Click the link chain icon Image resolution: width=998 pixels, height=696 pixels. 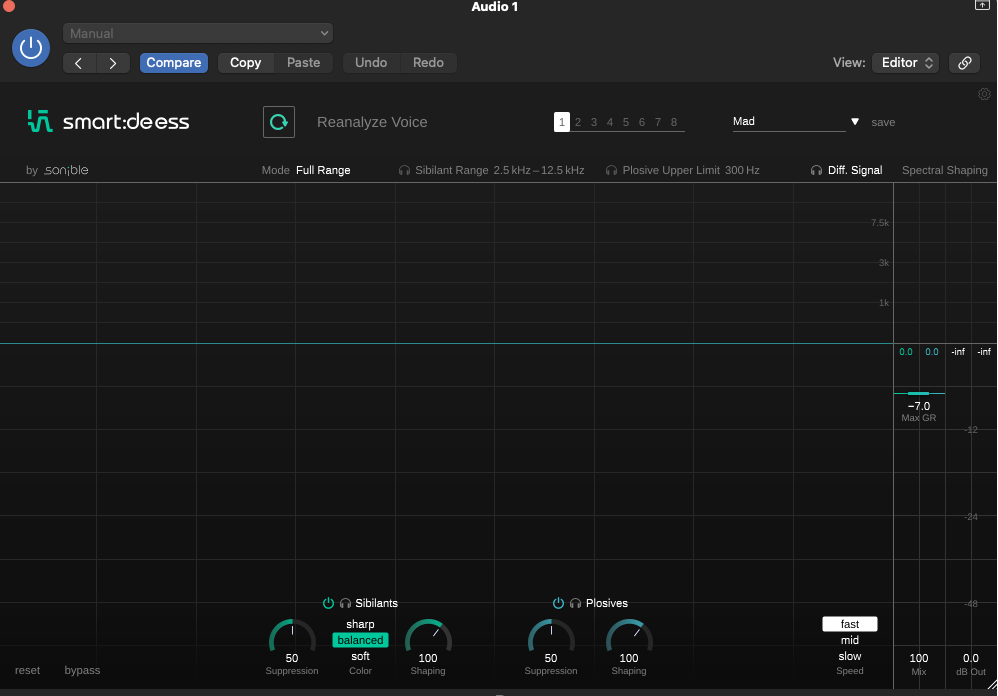965,63
